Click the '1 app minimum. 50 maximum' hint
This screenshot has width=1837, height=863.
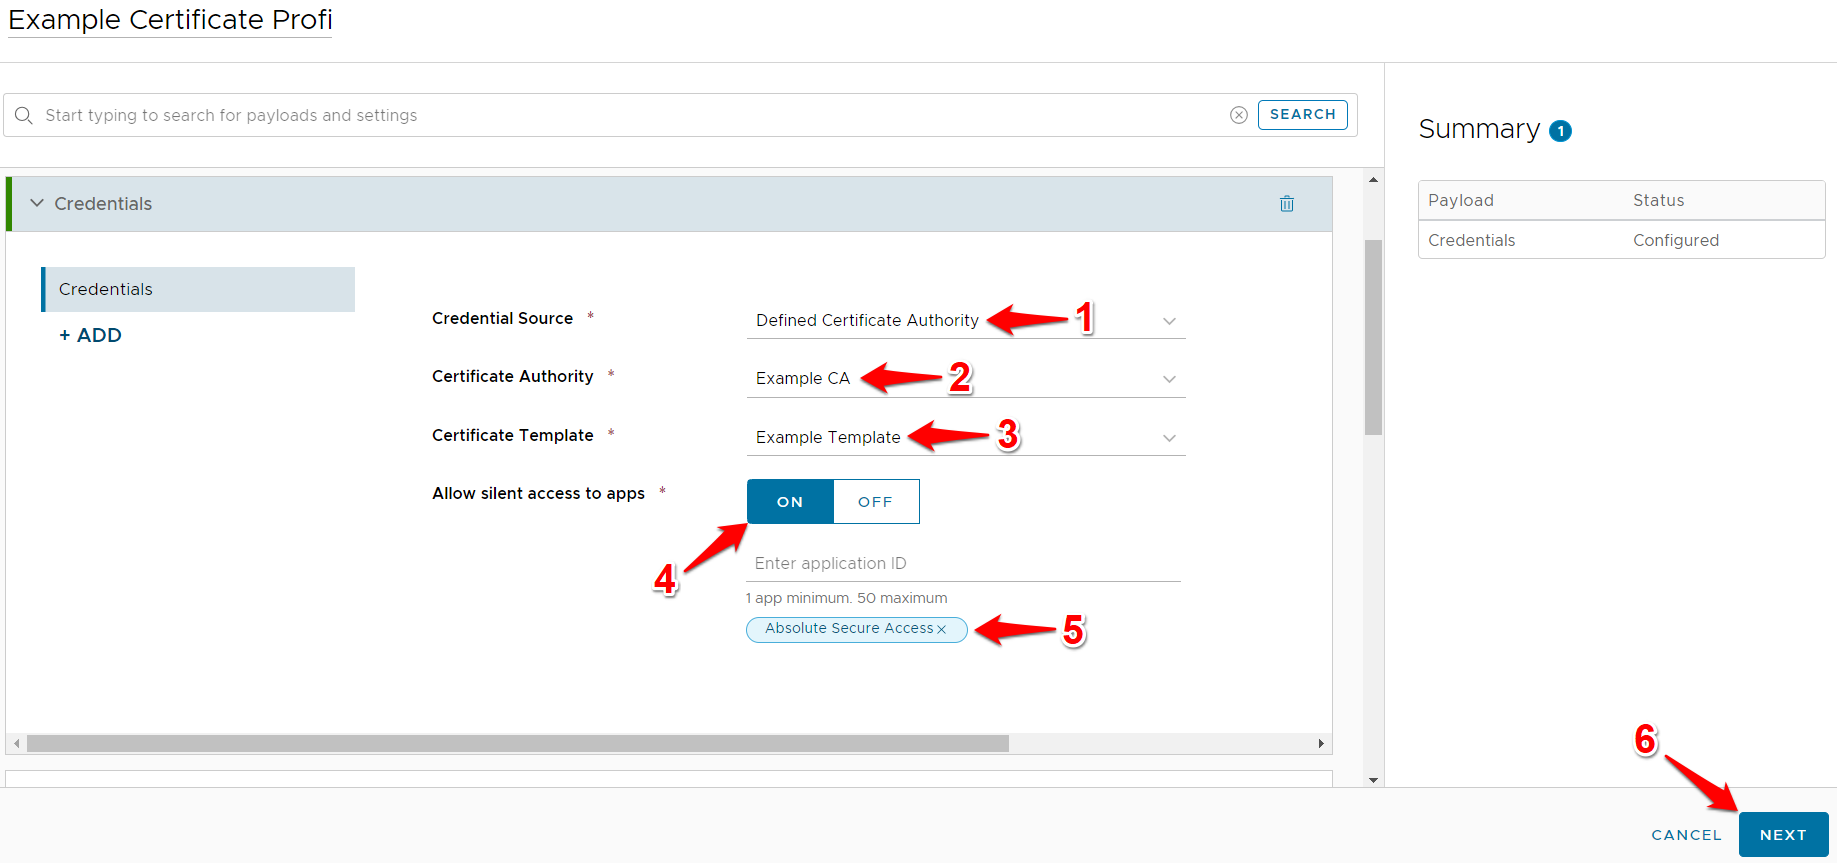click(847, 598)
